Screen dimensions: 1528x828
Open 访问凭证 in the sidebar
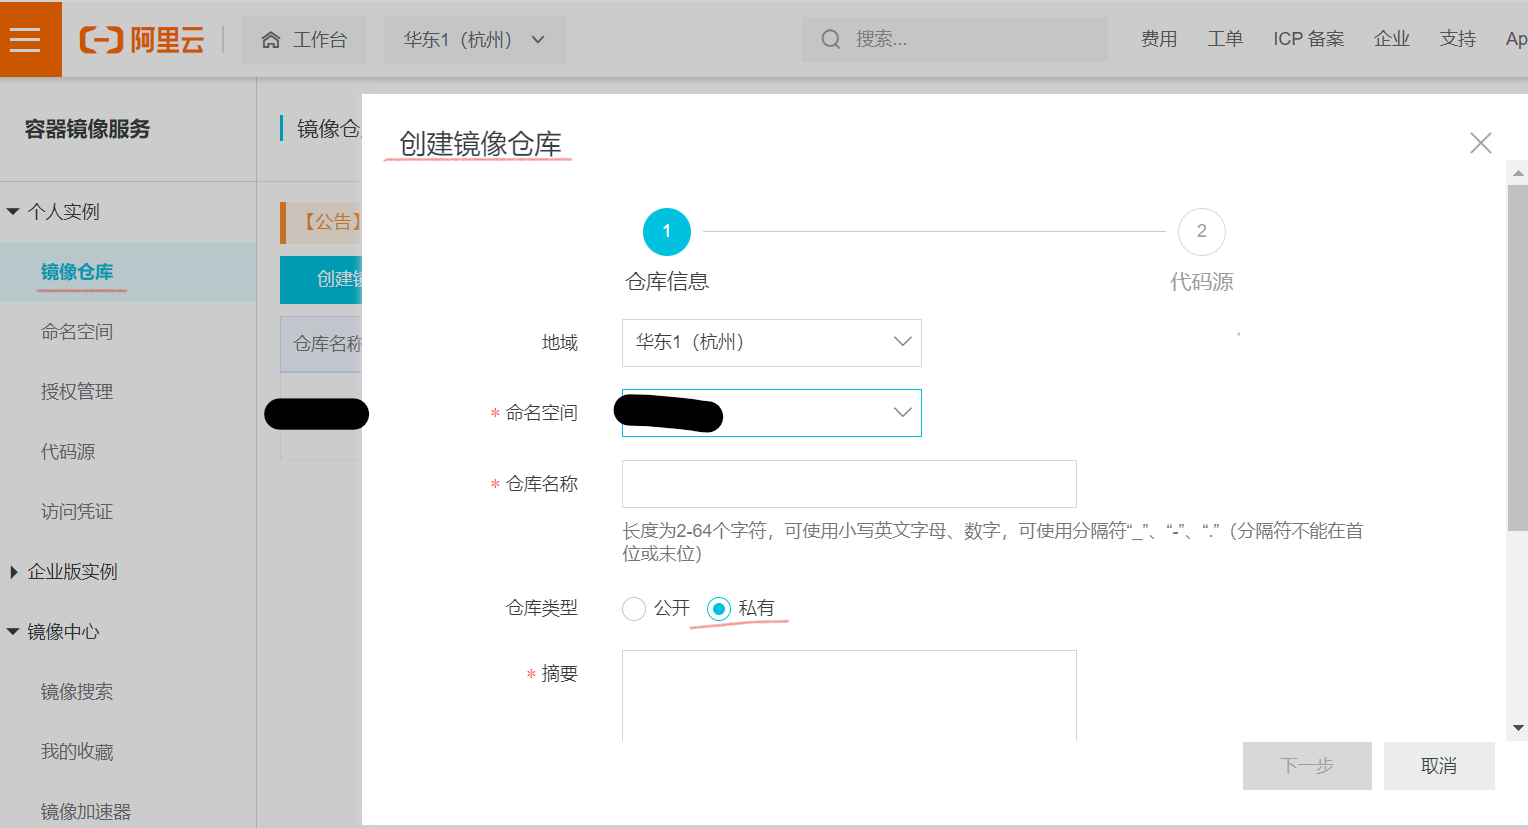(x=77, y=512)
